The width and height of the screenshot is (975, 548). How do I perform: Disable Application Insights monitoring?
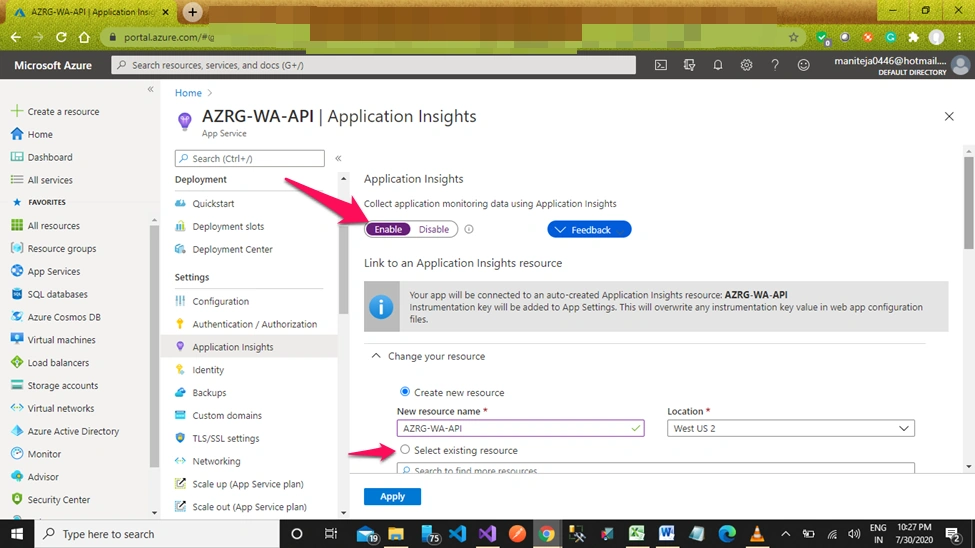click(433, 230)
